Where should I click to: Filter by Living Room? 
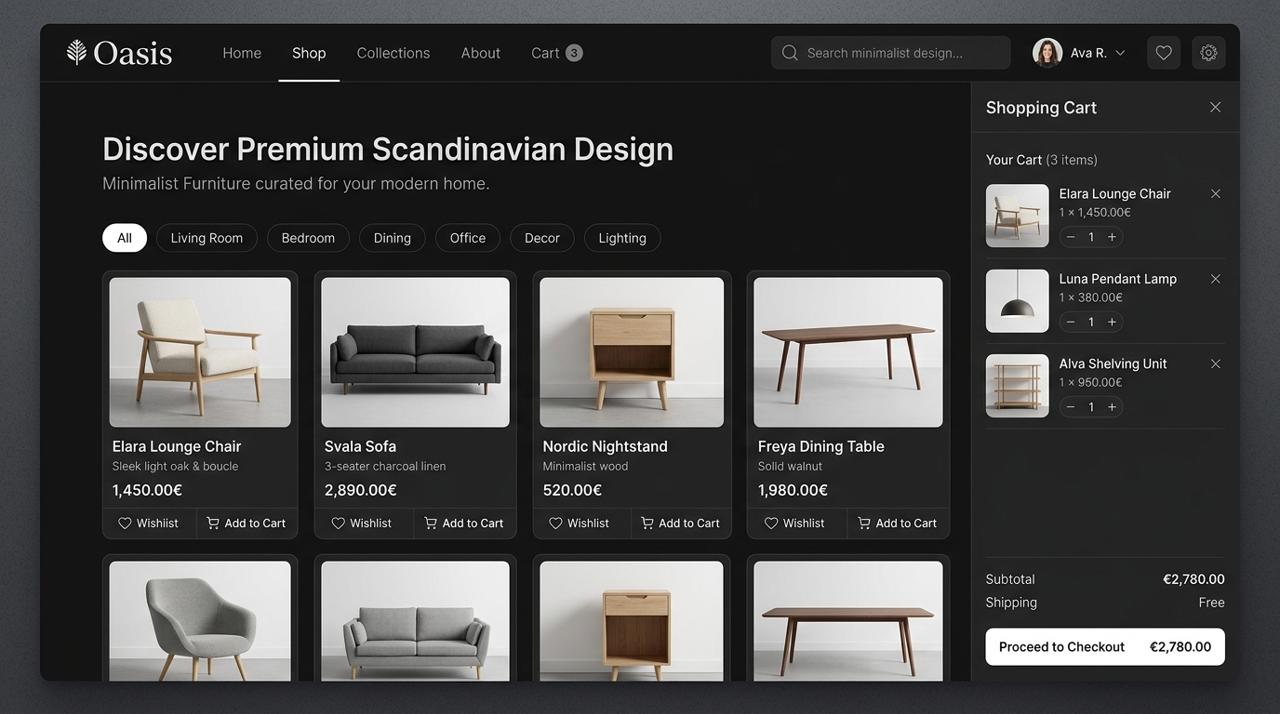[206, 238]
